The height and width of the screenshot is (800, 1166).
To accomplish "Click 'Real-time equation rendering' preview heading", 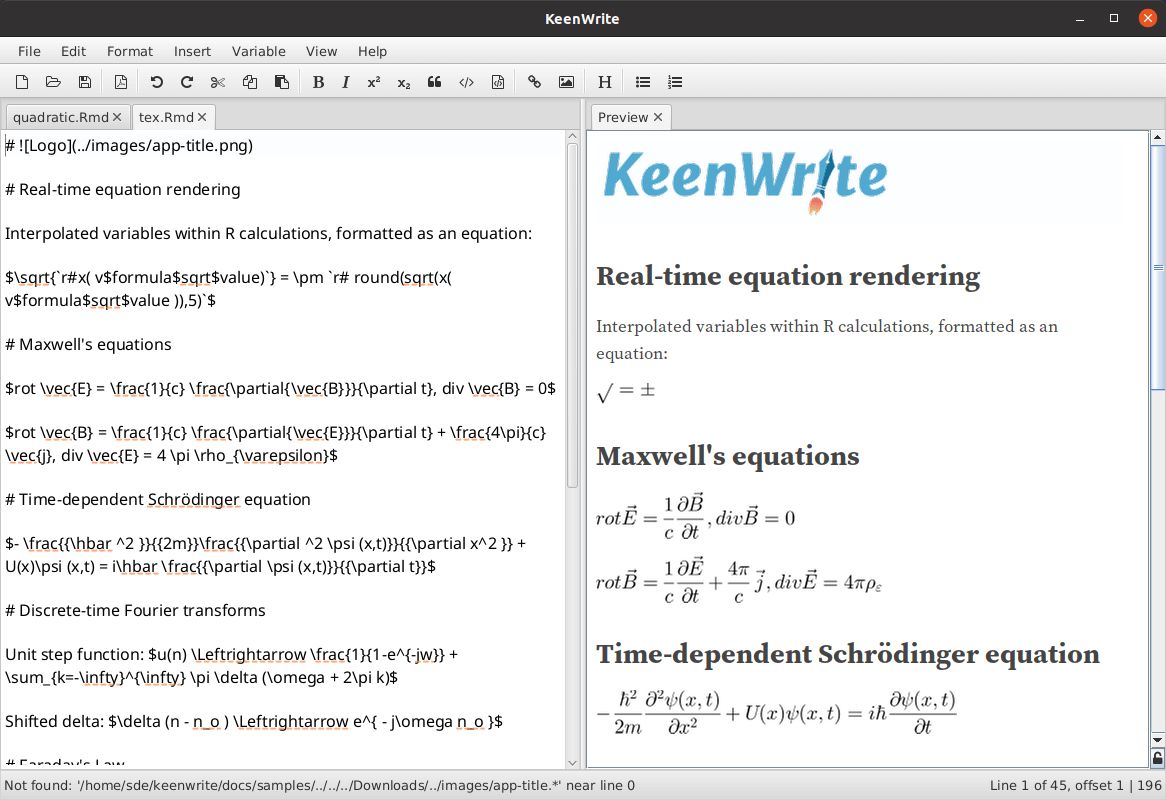I will (x=787, y=276).
